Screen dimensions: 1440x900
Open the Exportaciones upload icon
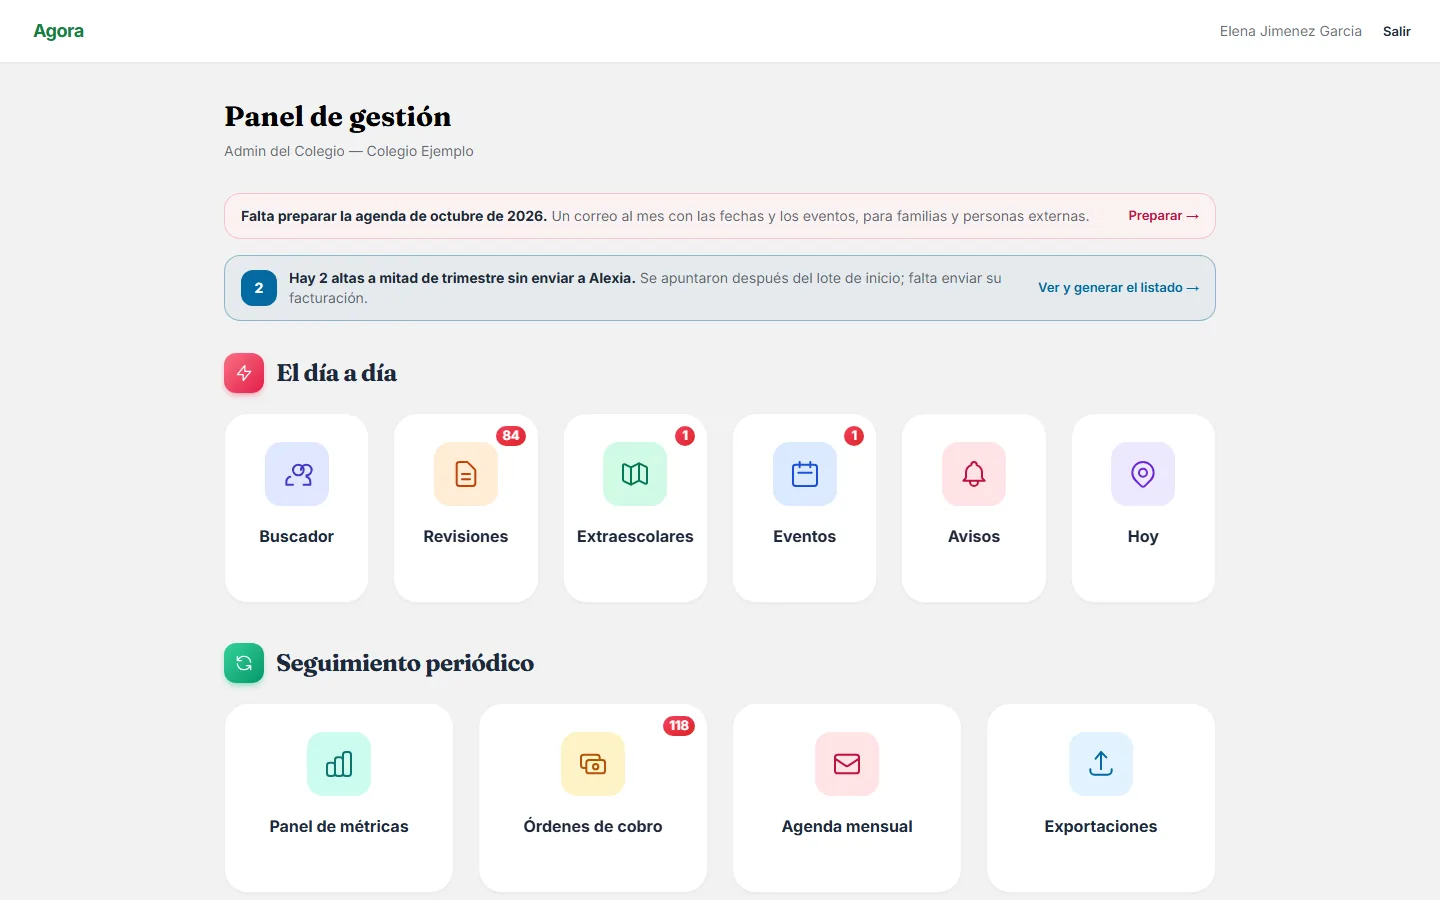[x=1101, y=764]
